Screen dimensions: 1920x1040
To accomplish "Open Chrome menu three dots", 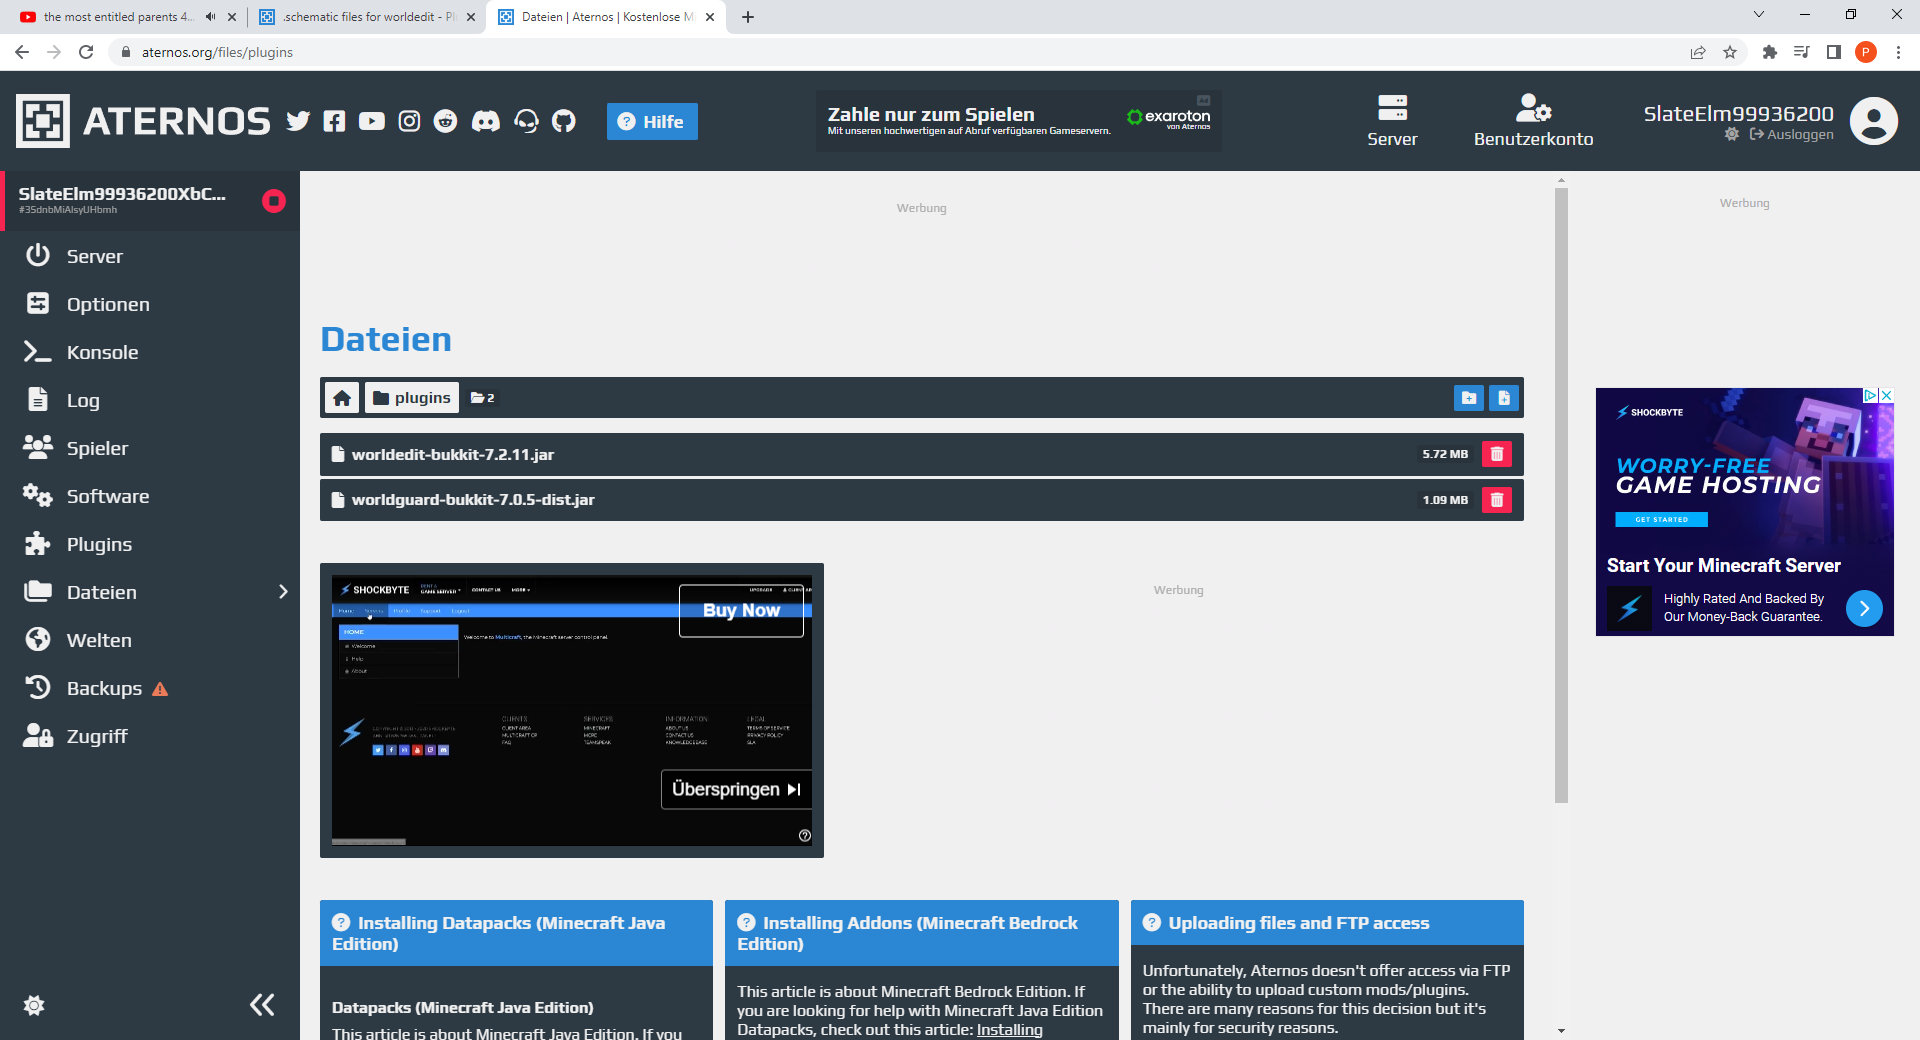I will pyautogui.click(x=1898, y=52).
